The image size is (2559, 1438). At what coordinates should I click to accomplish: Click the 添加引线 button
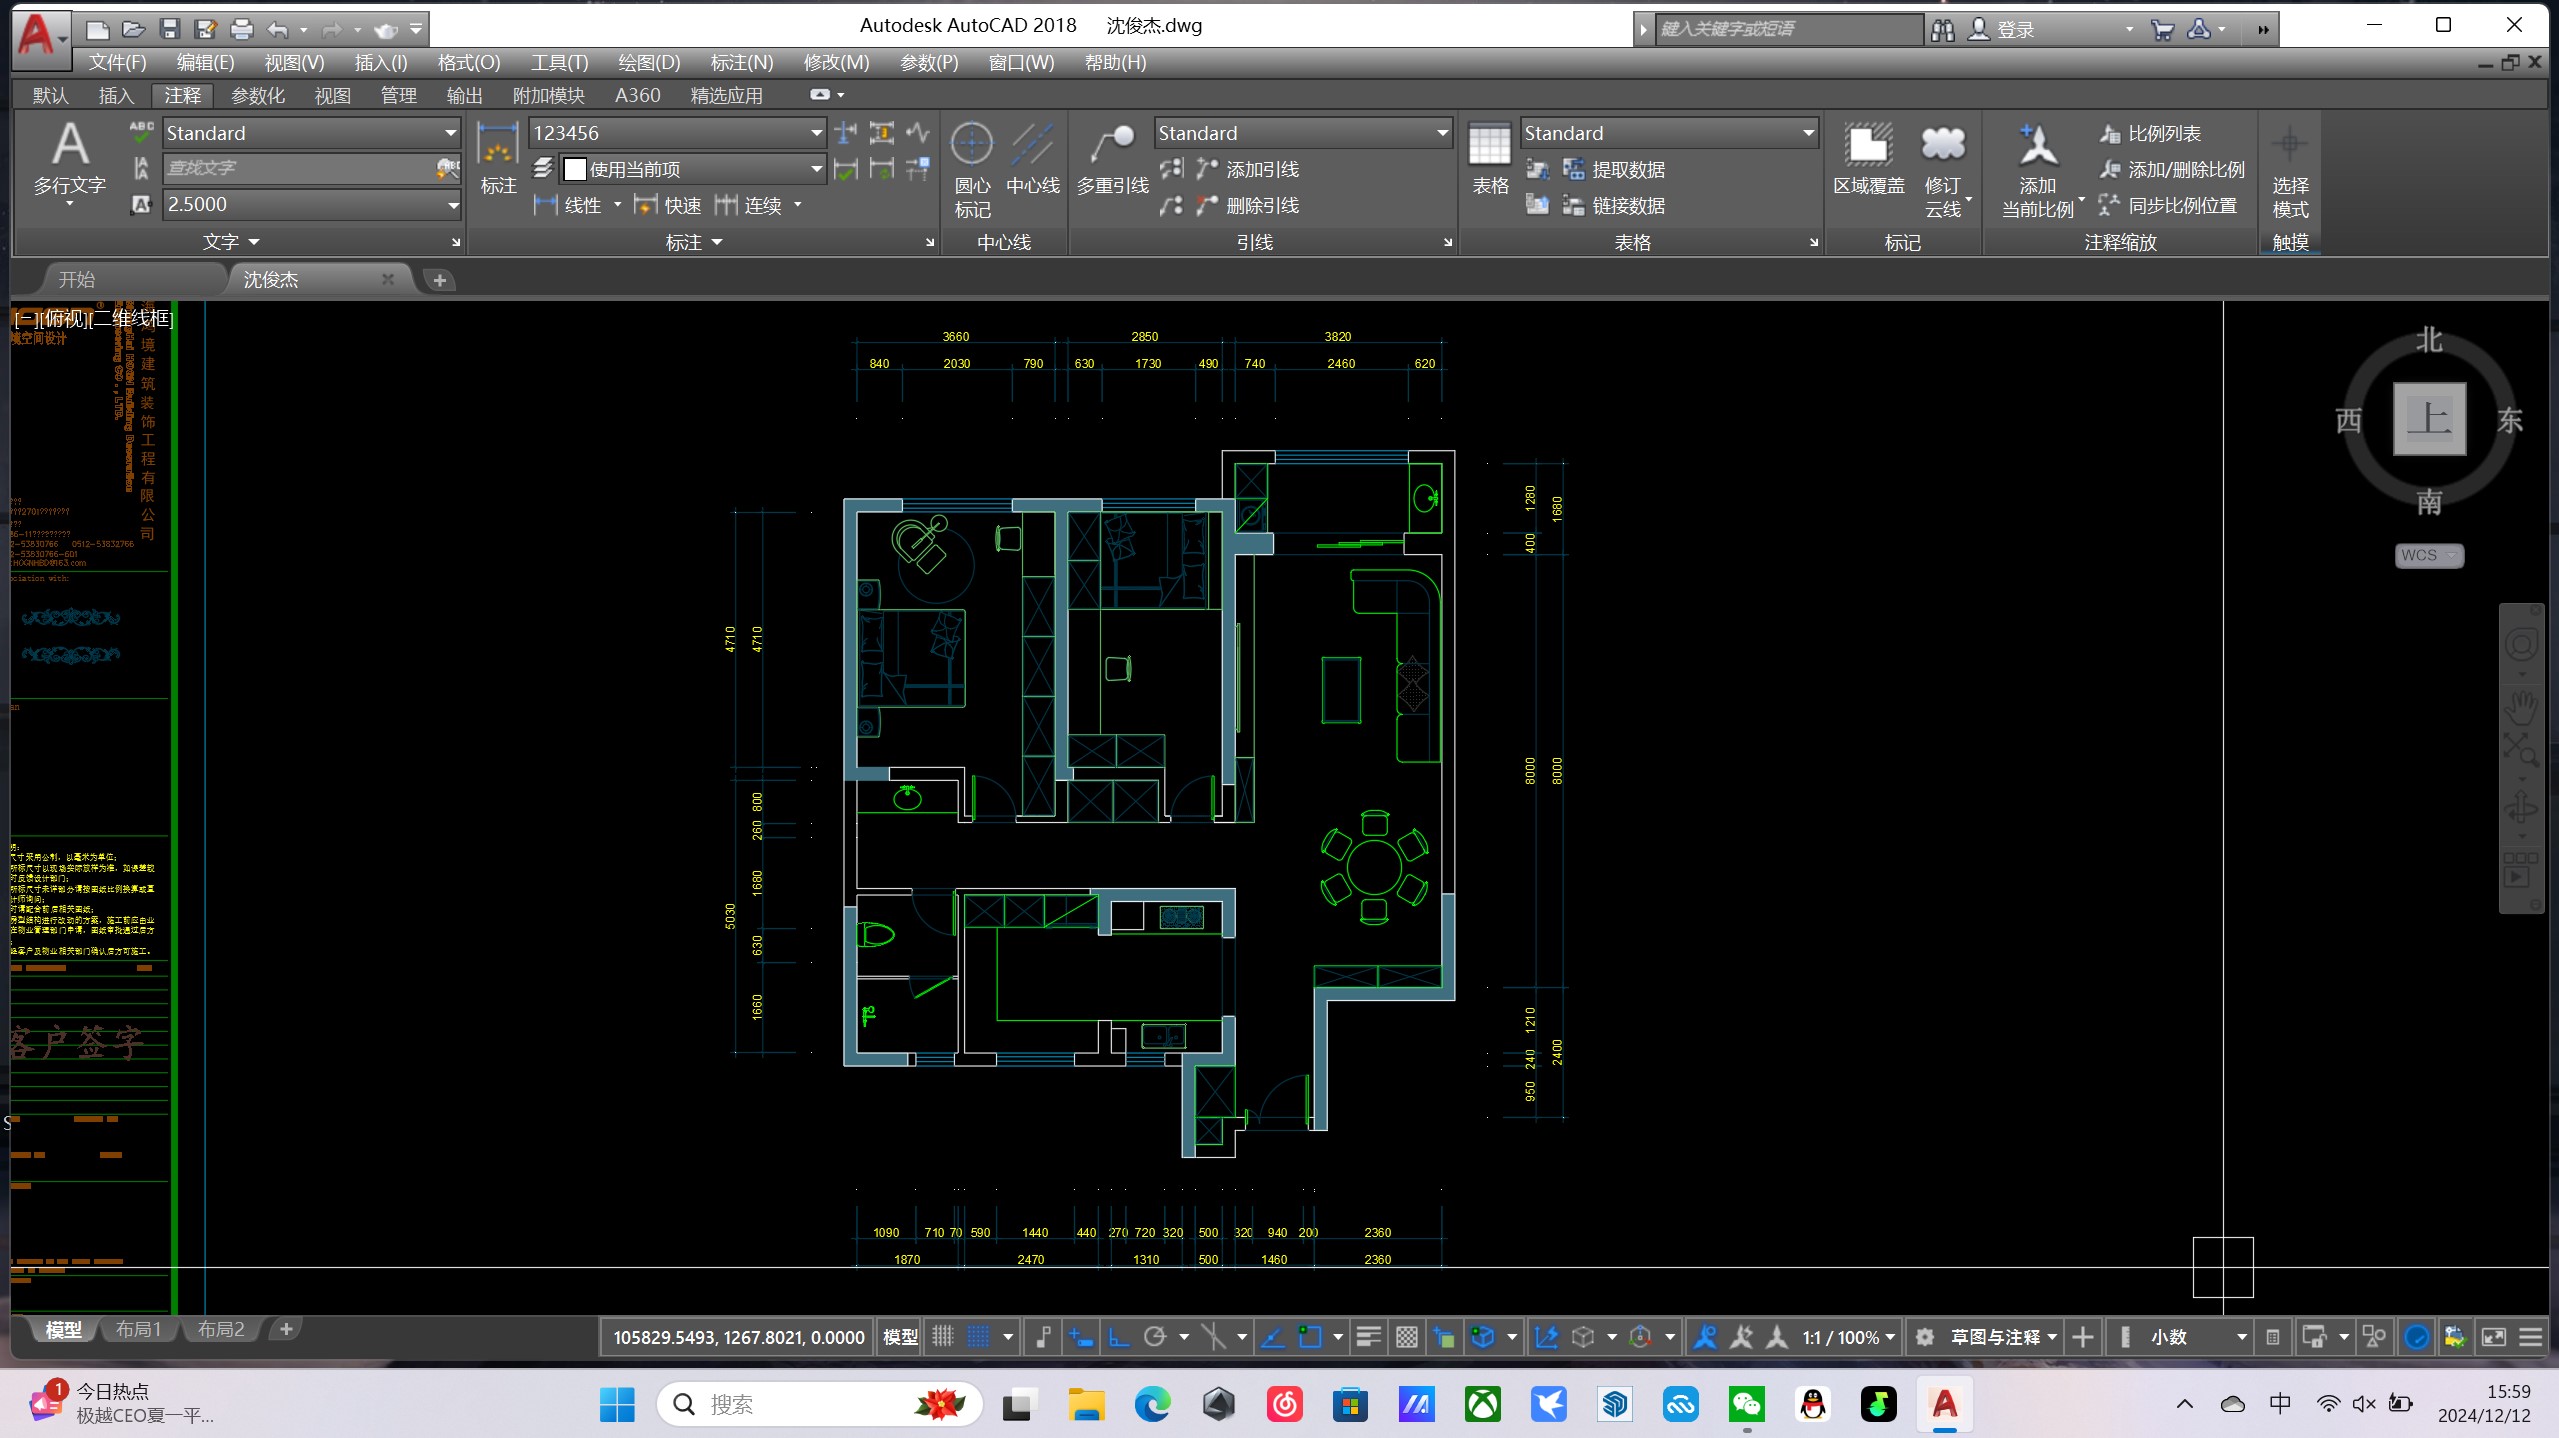coord(1262,169)
